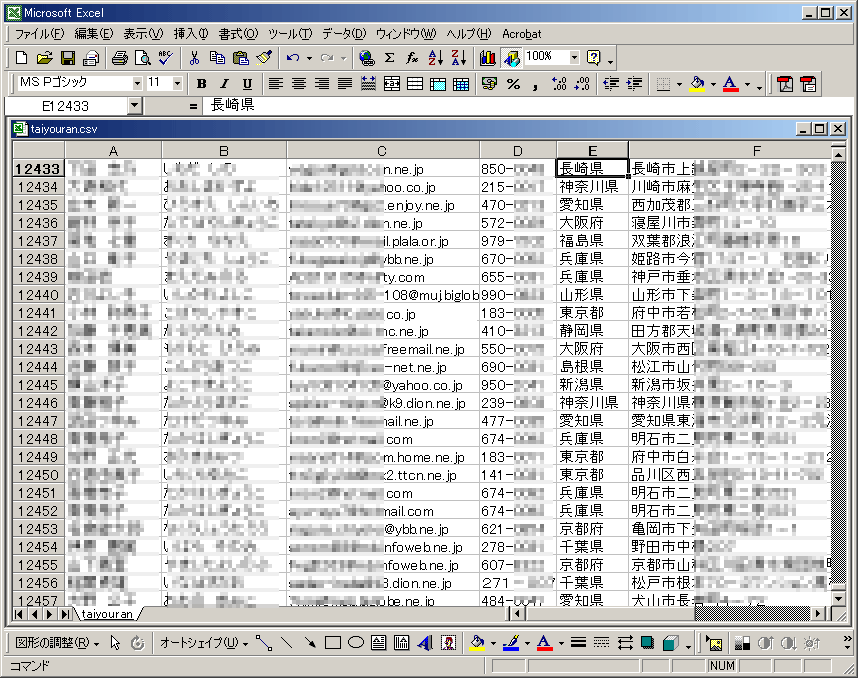The image size is (858, 678).
Task: Toggle italic formatting
Action: (x=224, y=84)
